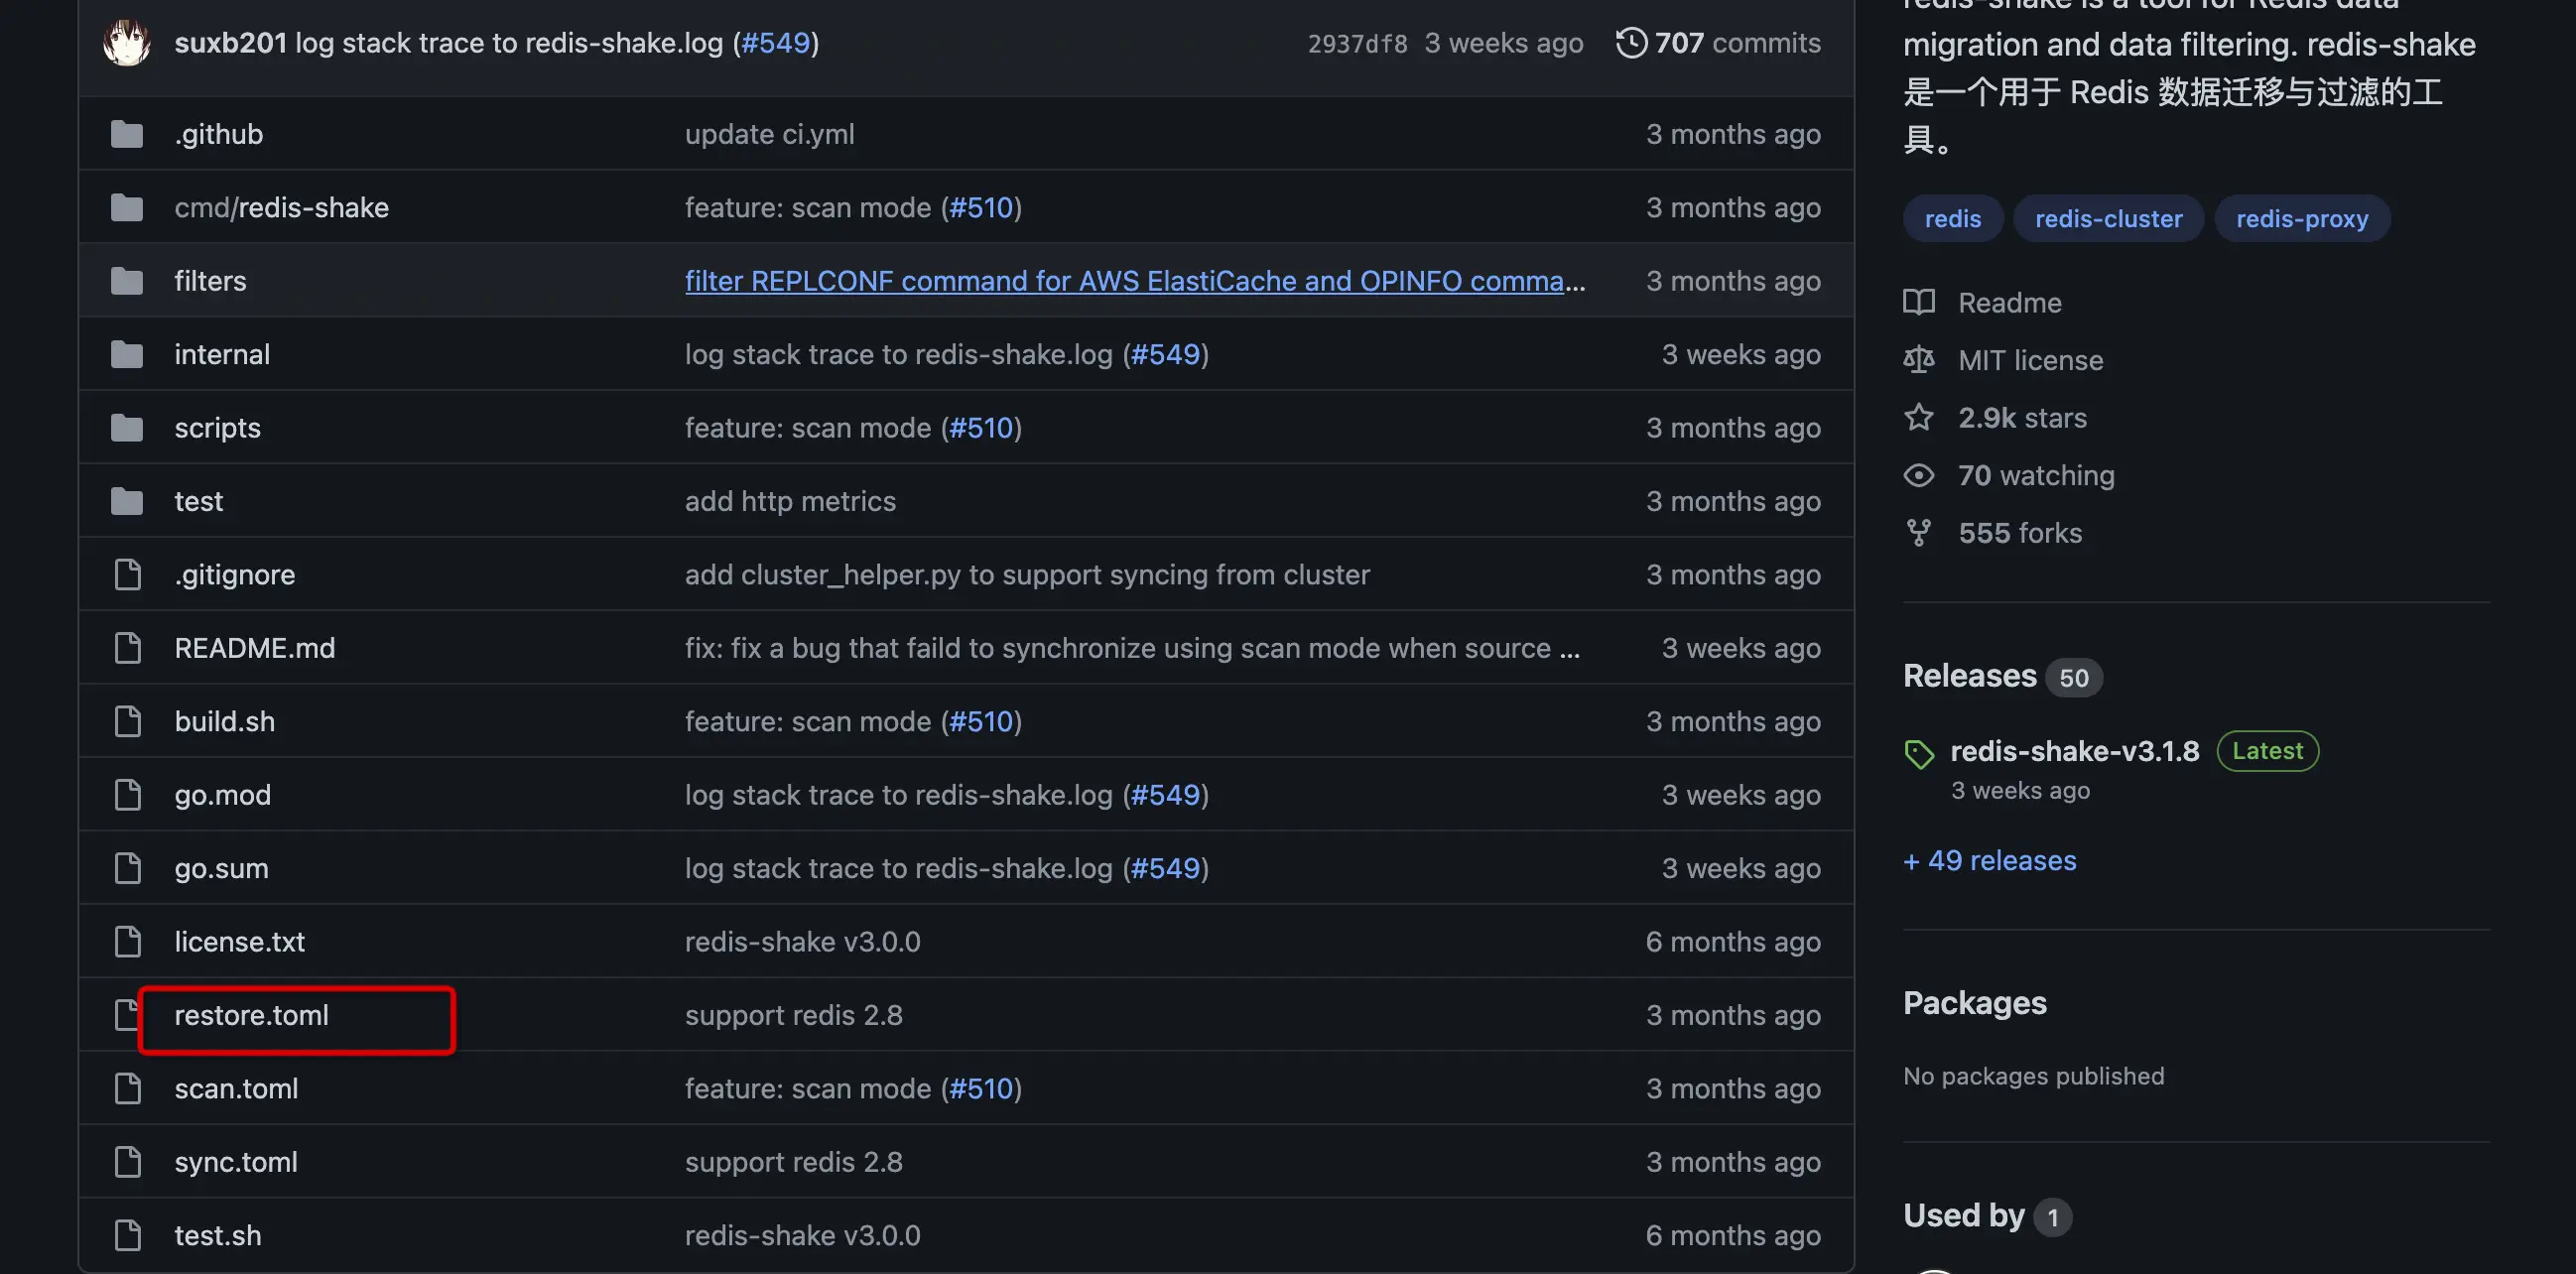Open the test folder
The width and height of the screenshot is (2576, 1274).
pyautogui.click(x=198, y=501)
